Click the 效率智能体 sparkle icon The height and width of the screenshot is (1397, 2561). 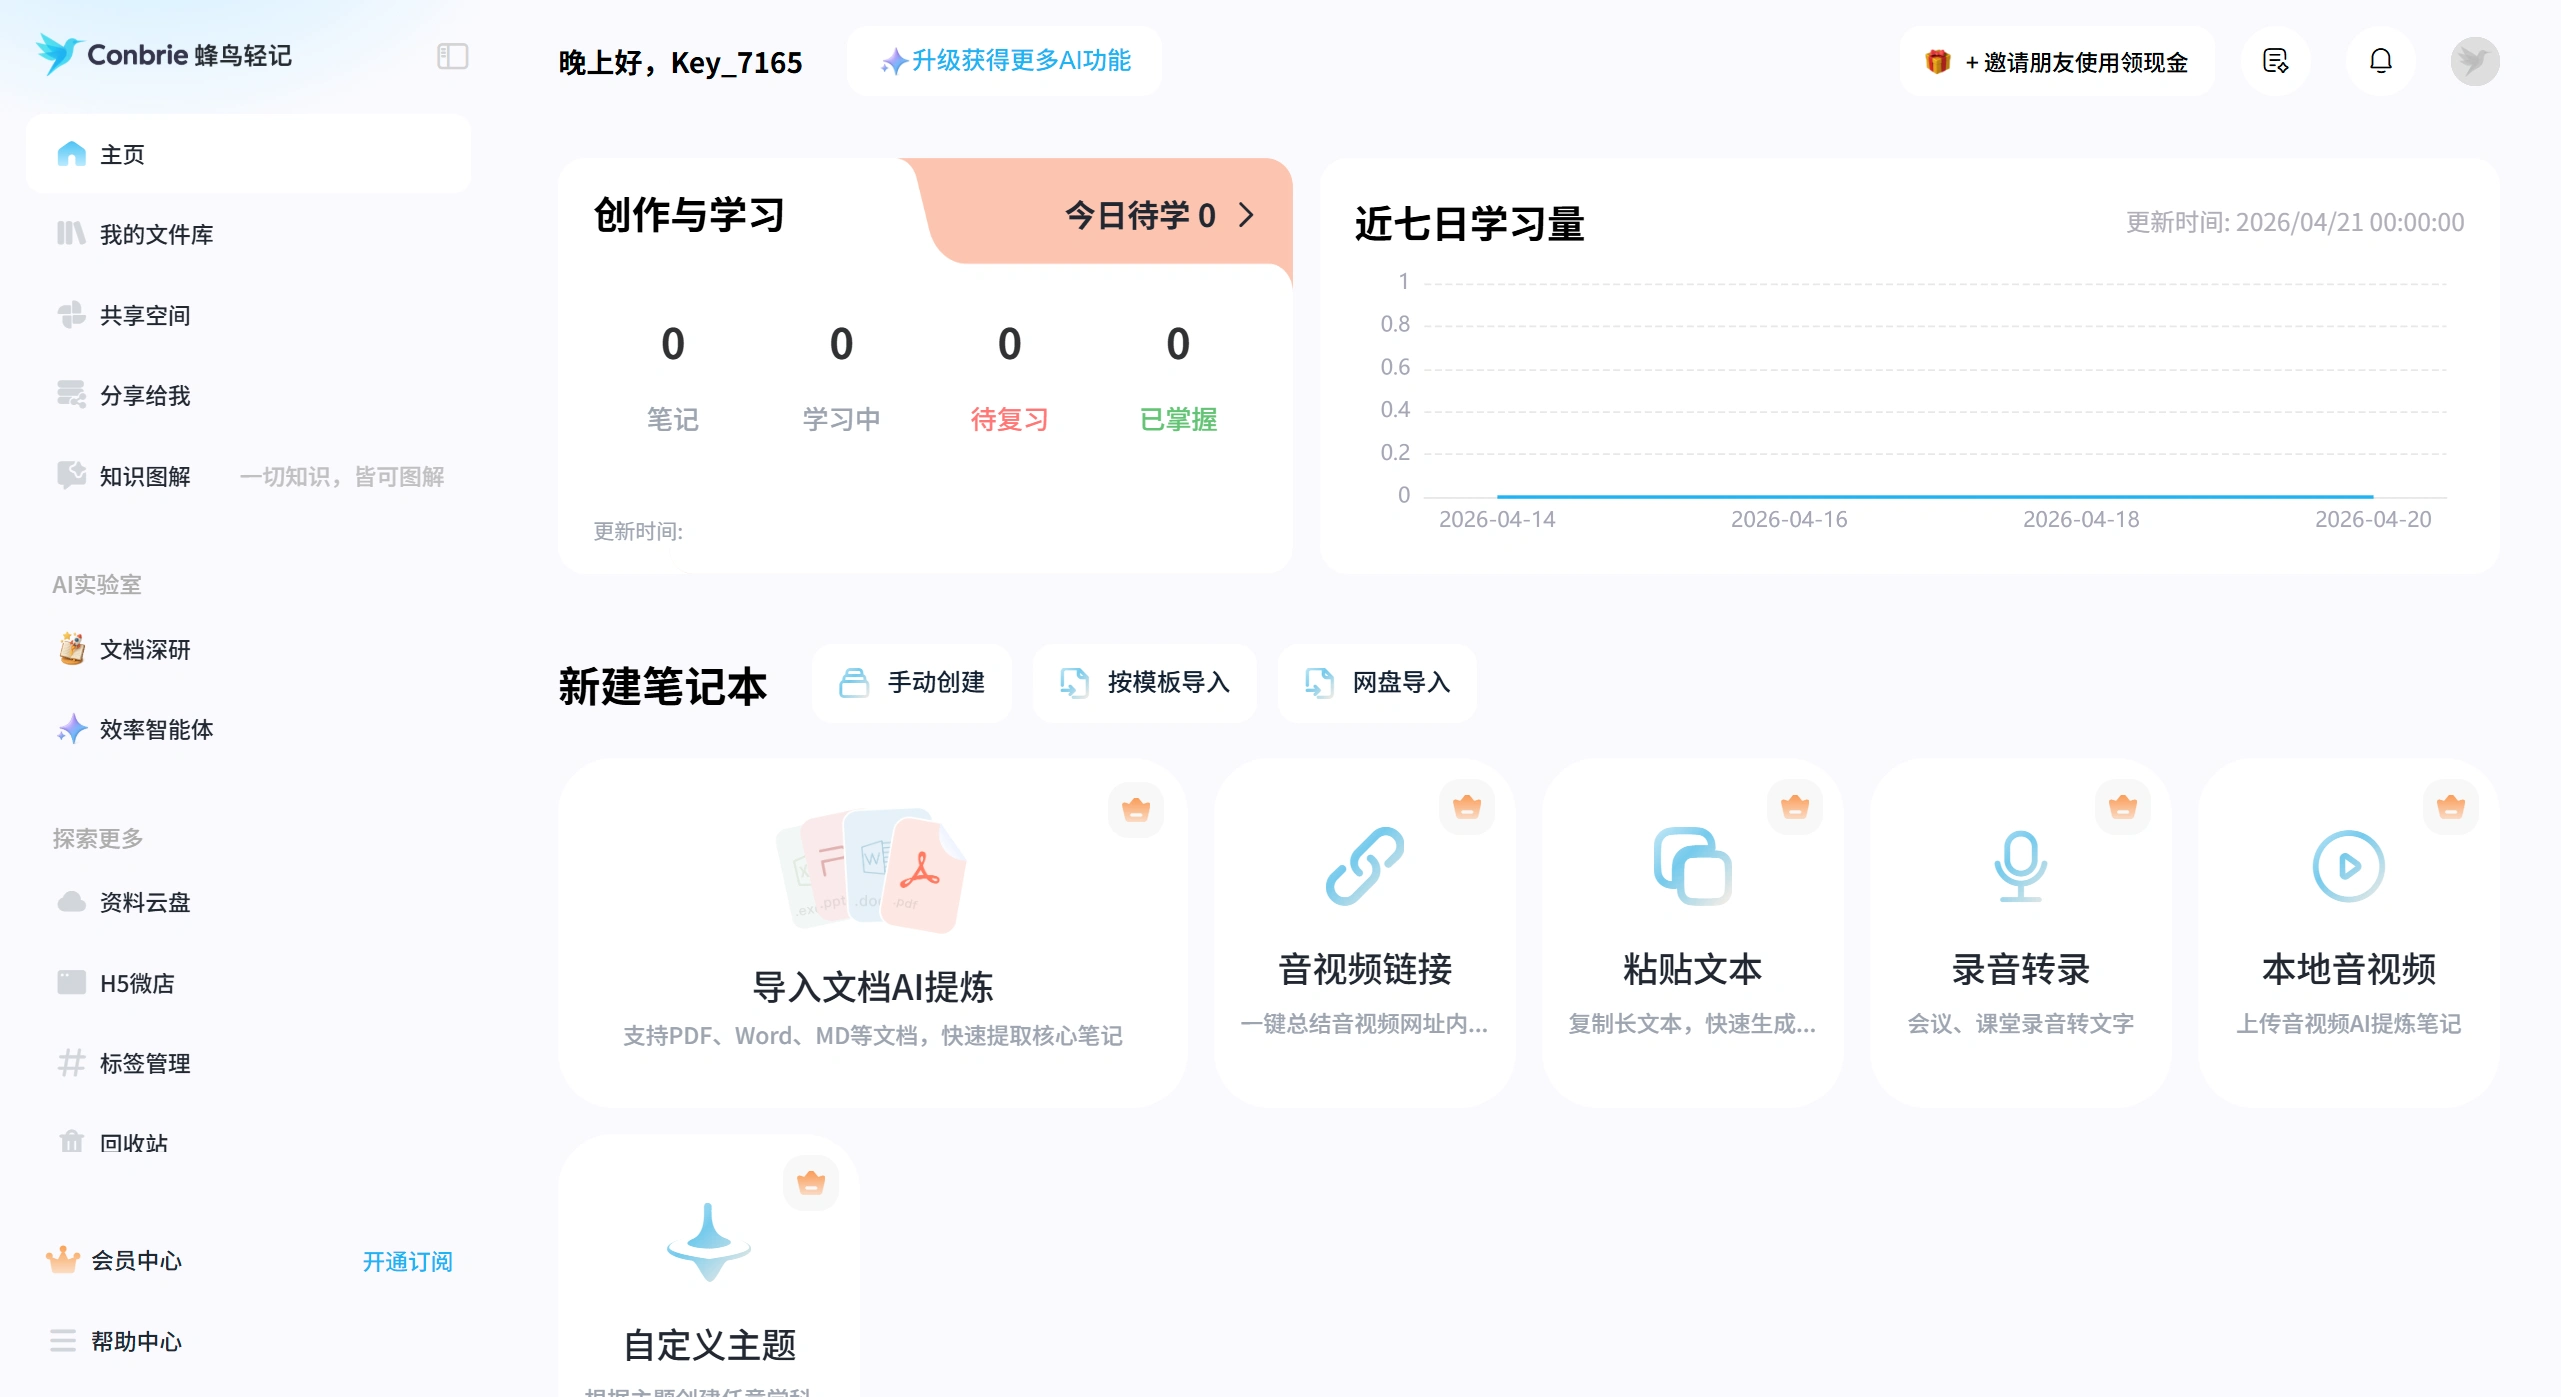pos(71,730)
